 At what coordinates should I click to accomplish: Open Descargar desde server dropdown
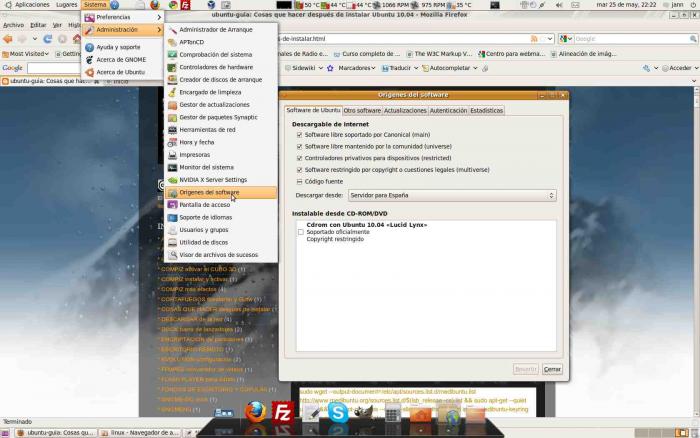[x=452, y=196]
